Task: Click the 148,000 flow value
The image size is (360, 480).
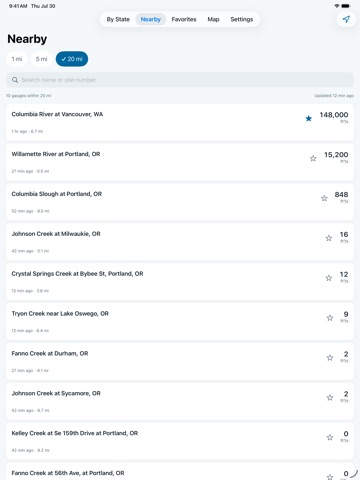Action: 334,115
